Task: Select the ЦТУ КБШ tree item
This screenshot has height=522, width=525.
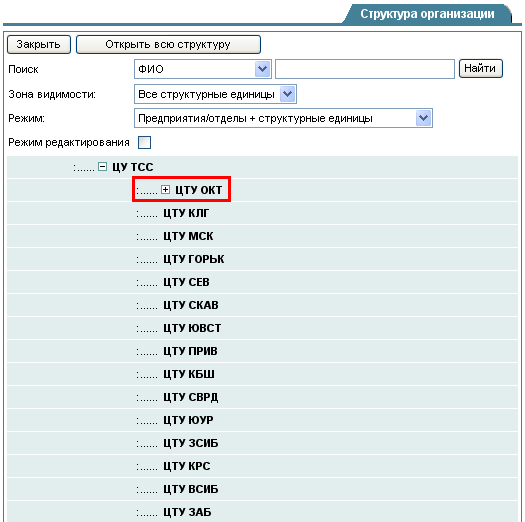Action: (189, 374)
